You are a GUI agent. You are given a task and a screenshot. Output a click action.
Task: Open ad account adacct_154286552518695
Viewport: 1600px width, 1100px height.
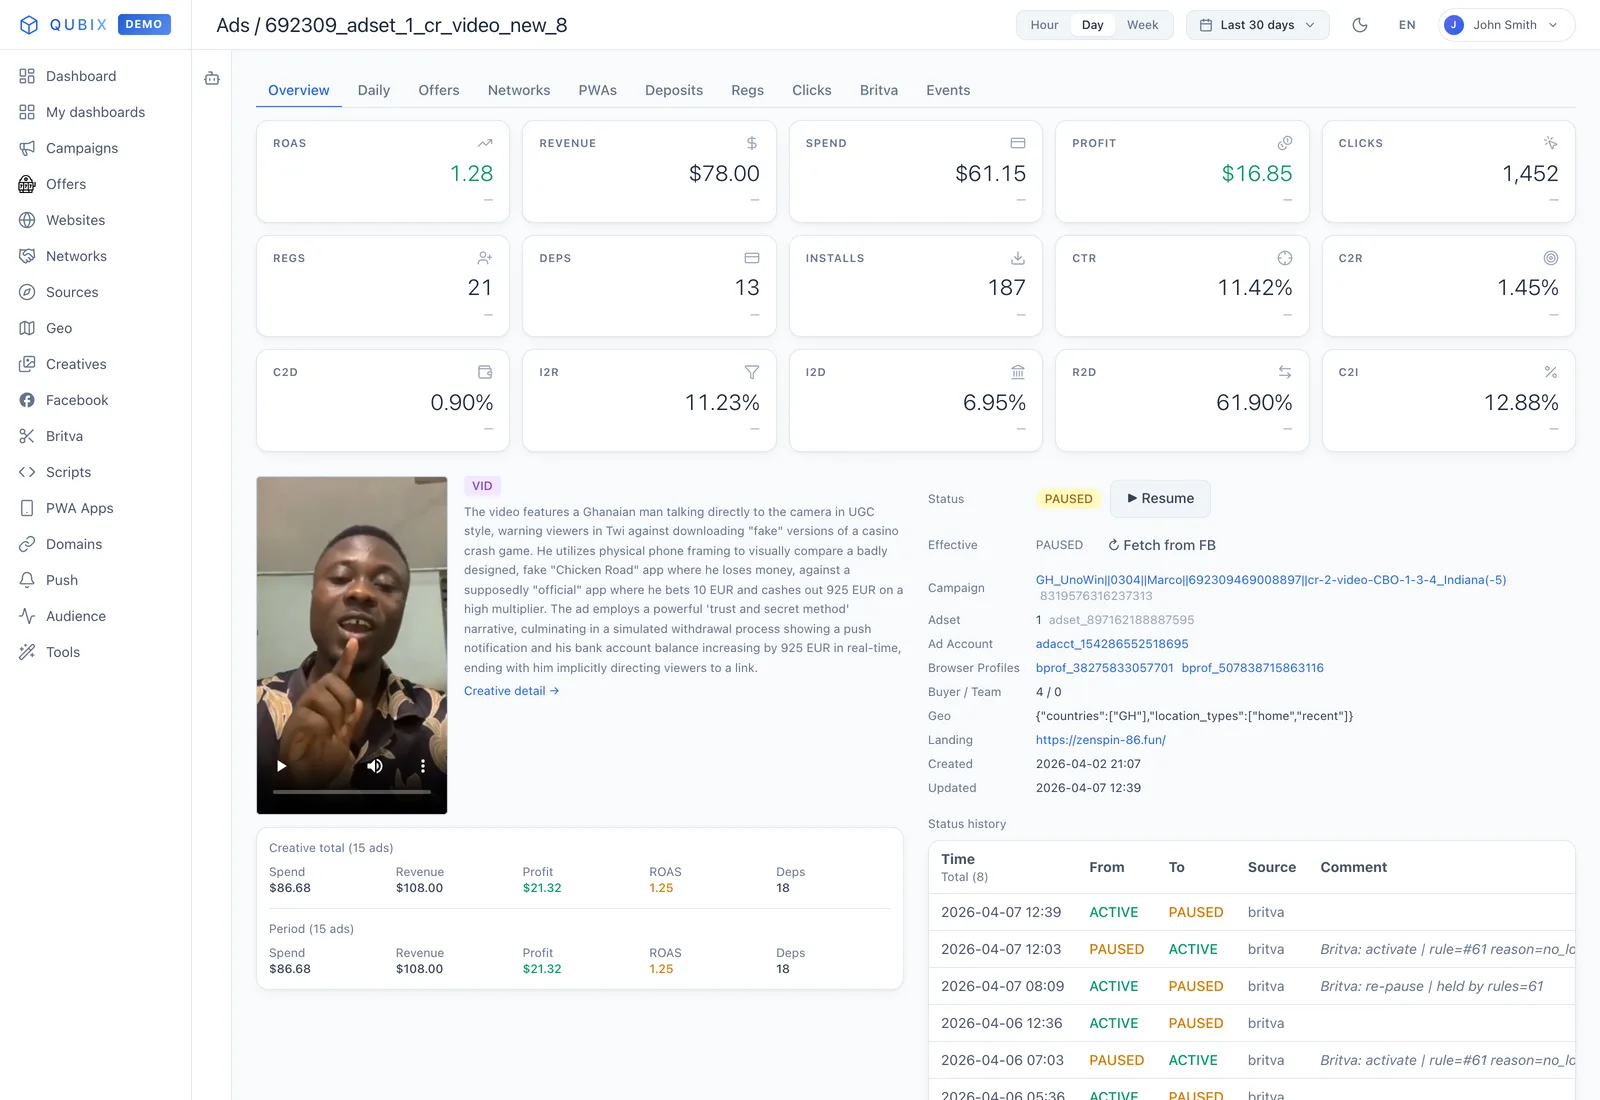point(1112,644)
